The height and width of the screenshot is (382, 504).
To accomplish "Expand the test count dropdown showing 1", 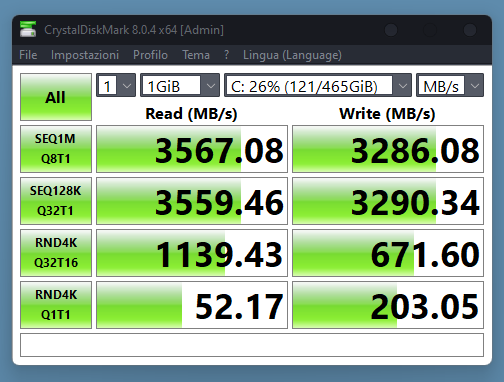I will (116, 85).
